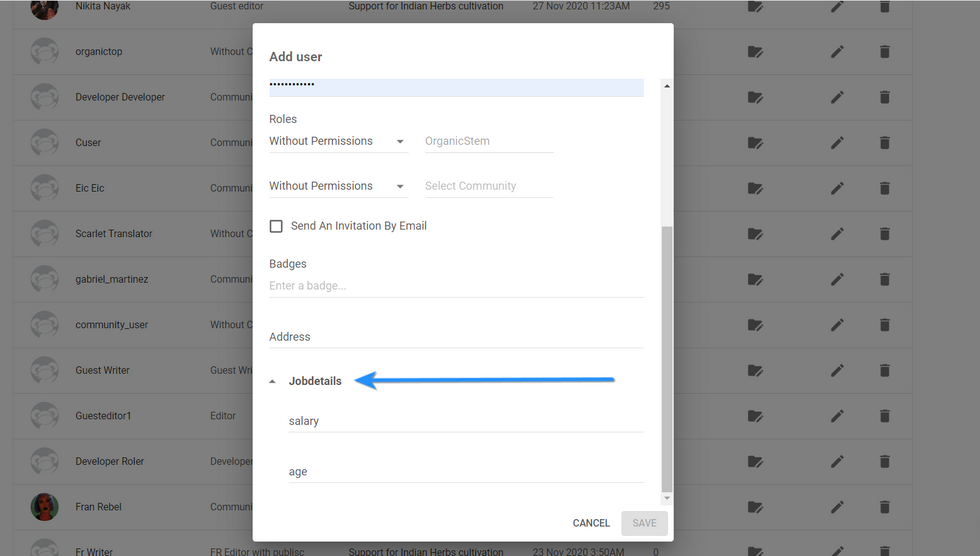Check Send An Invitation By Email box
This screenshot has height=556, width=980.
pyautogui.click(x=276, y=226)
